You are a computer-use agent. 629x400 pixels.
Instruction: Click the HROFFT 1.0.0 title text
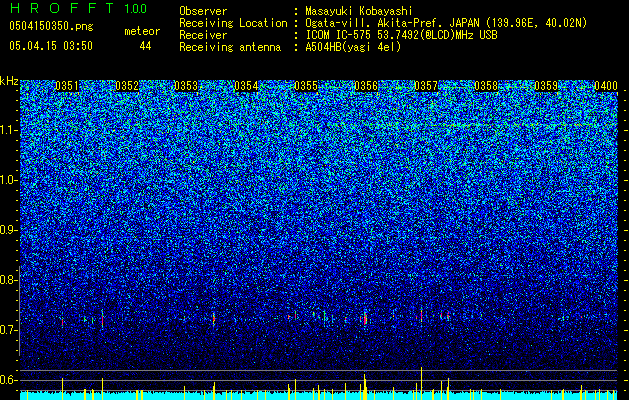point(78,8)
